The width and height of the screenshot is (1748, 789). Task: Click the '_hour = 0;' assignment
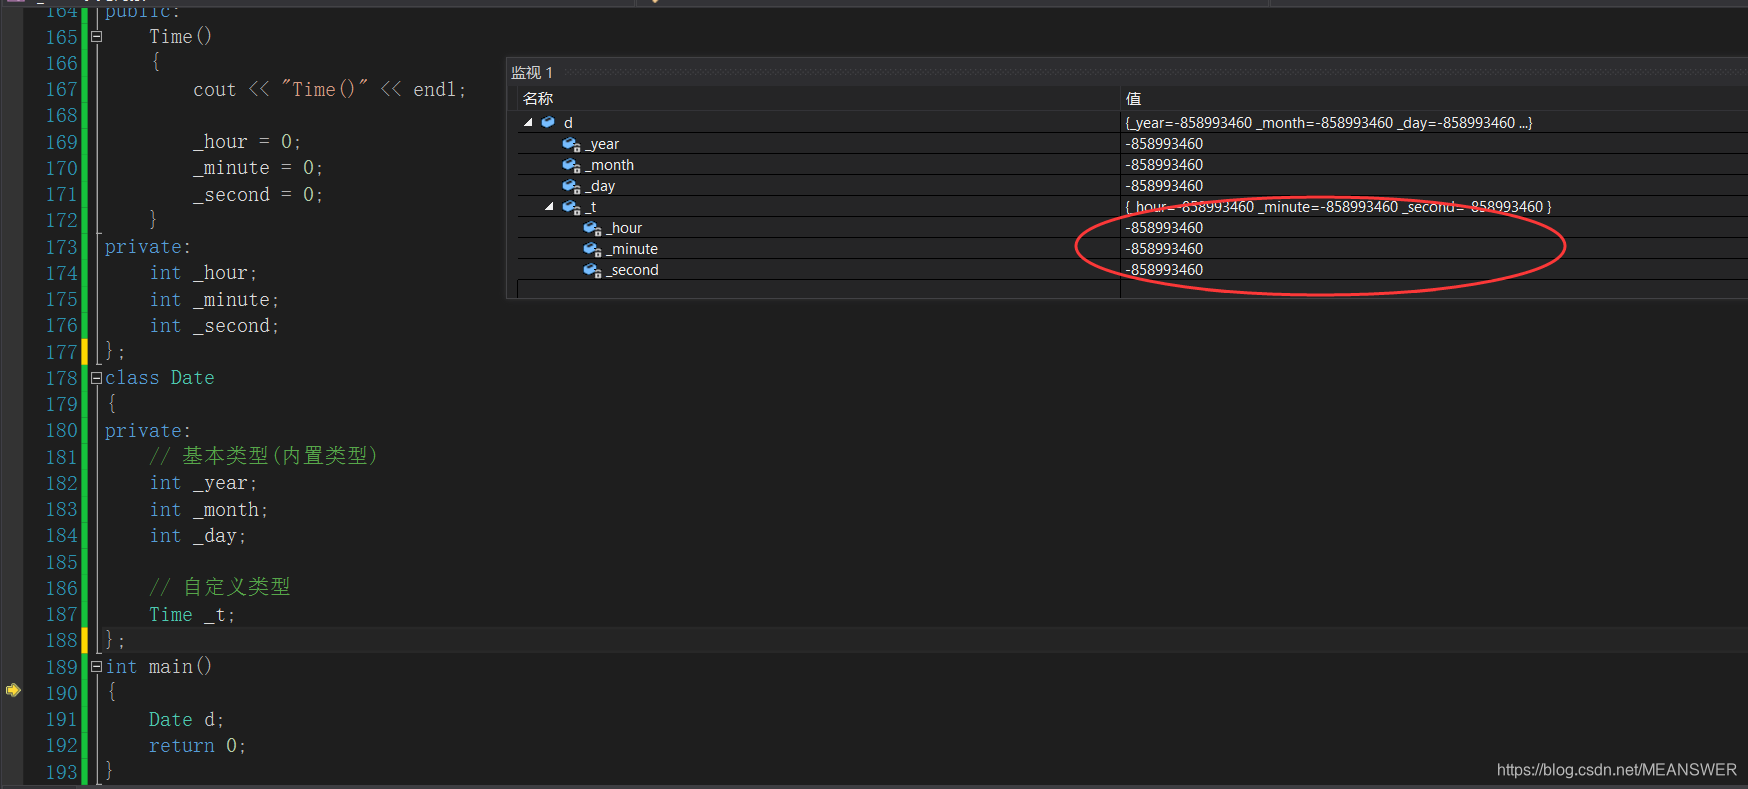coord(247,142)
